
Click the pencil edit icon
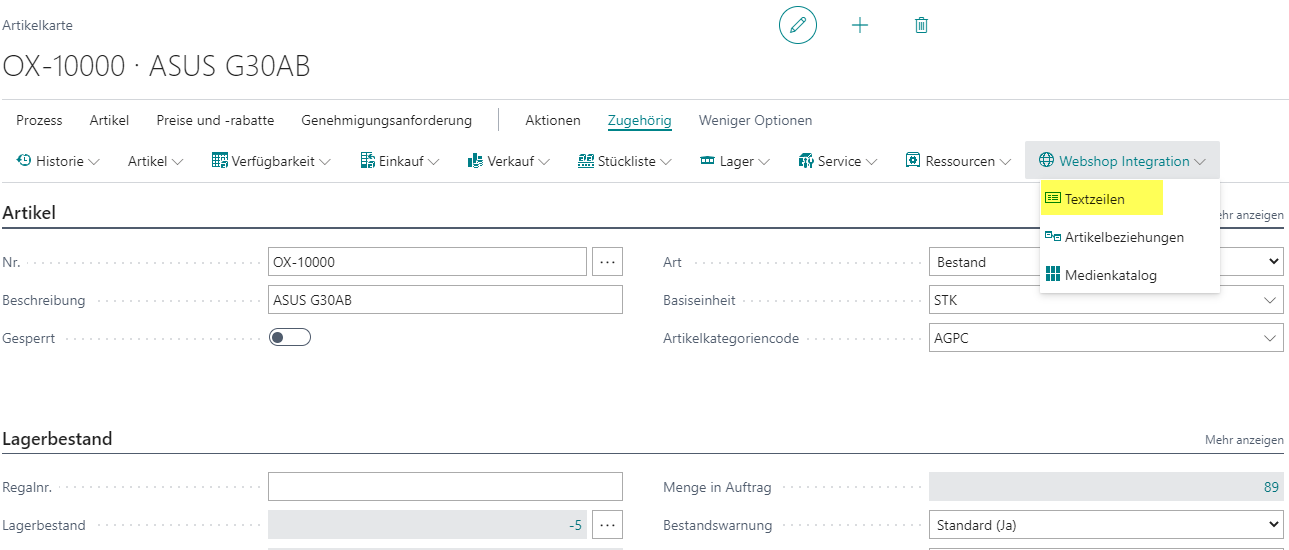[x=798, y=25]
